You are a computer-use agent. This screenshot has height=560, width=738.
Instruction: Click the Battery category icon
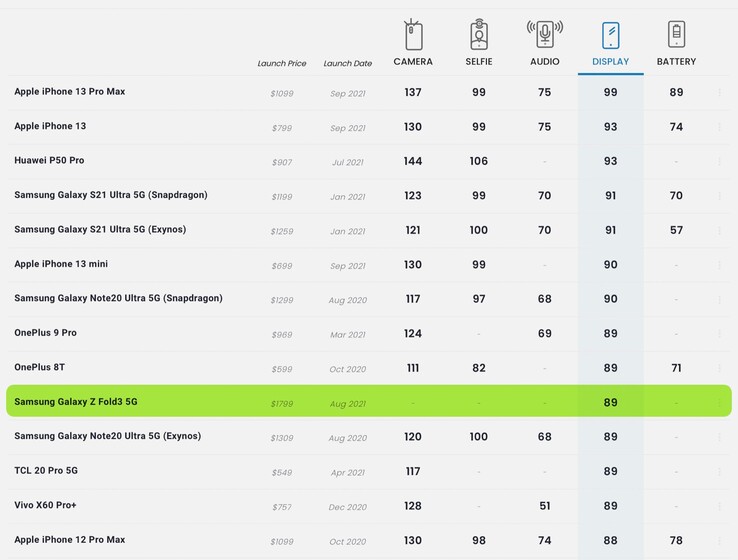point(676,34)
